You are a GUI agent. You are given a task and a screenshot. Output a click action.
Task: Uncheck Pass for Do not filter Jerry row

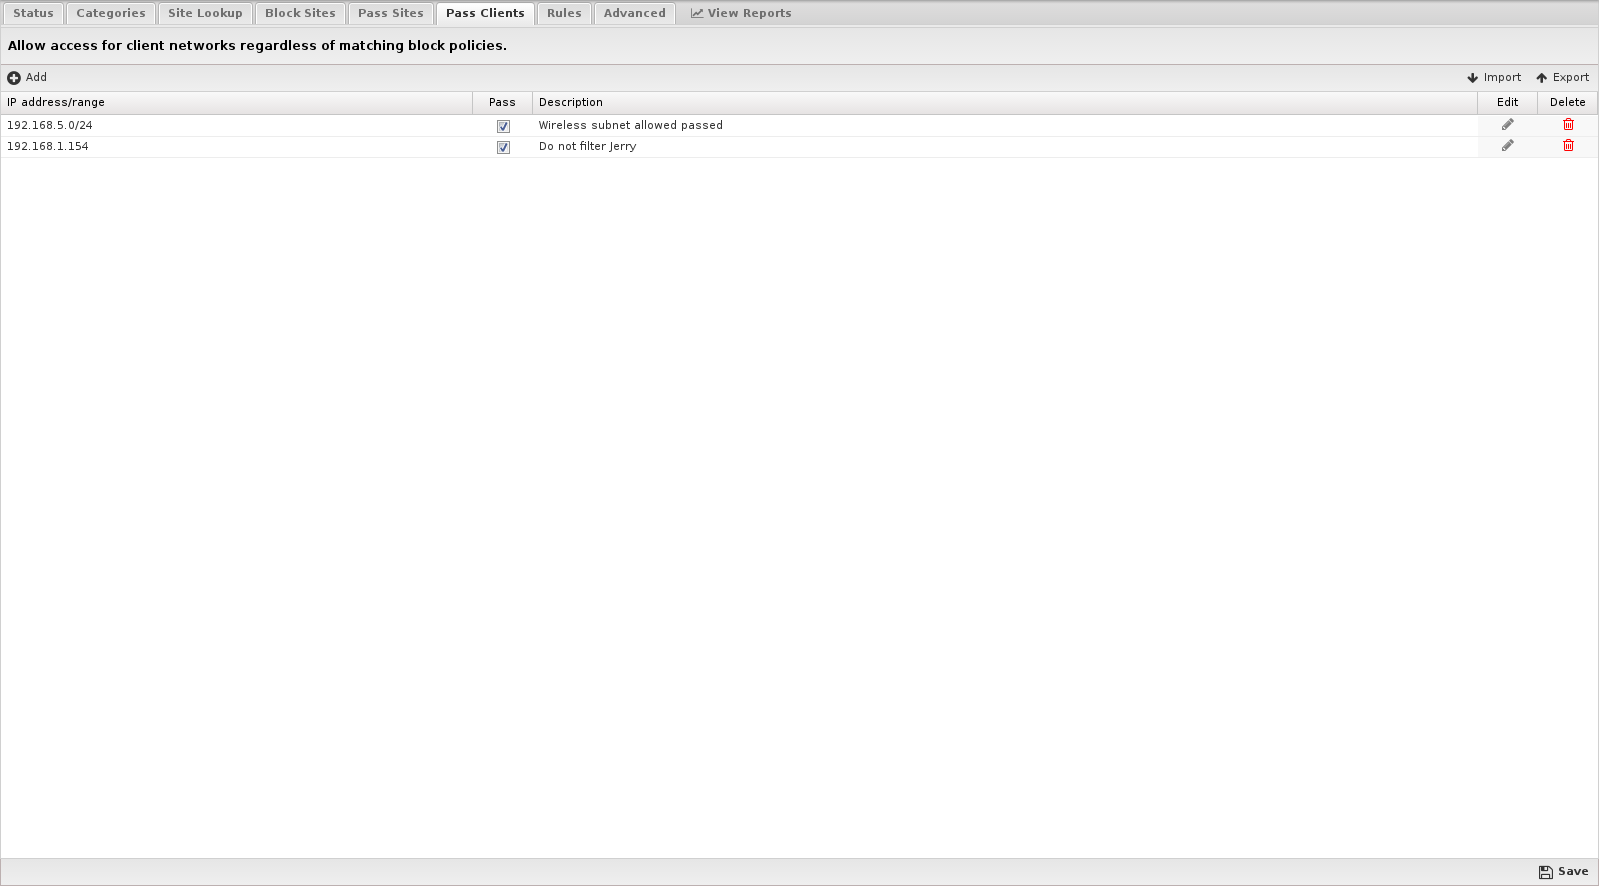point(503,147)
